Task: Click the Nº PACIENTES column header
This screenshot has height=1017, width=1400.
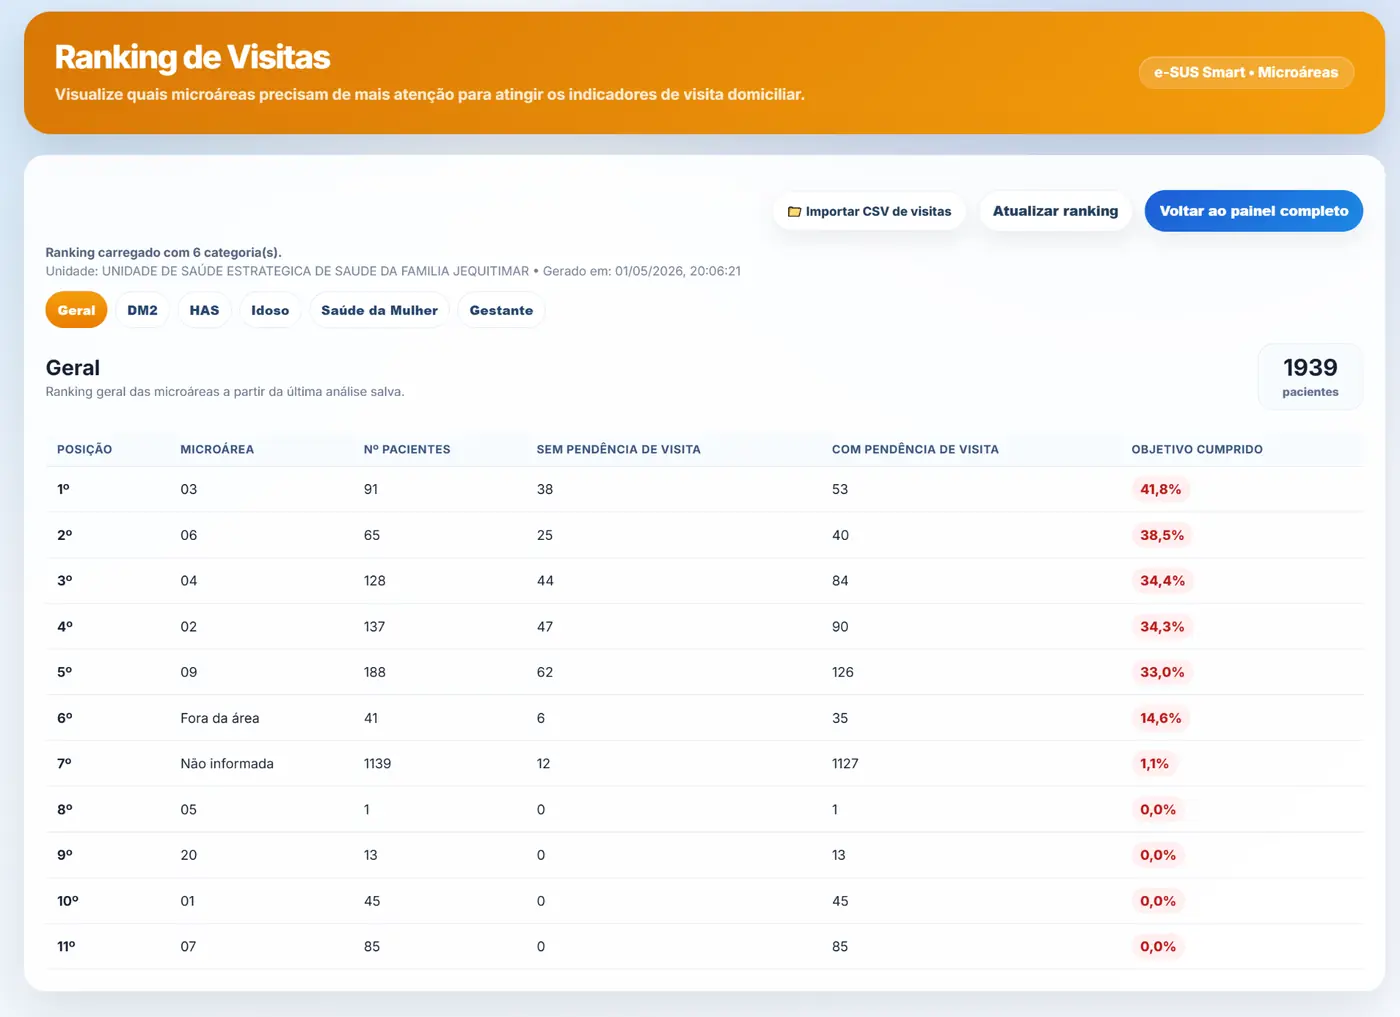Action: click(x=407, y=449)
